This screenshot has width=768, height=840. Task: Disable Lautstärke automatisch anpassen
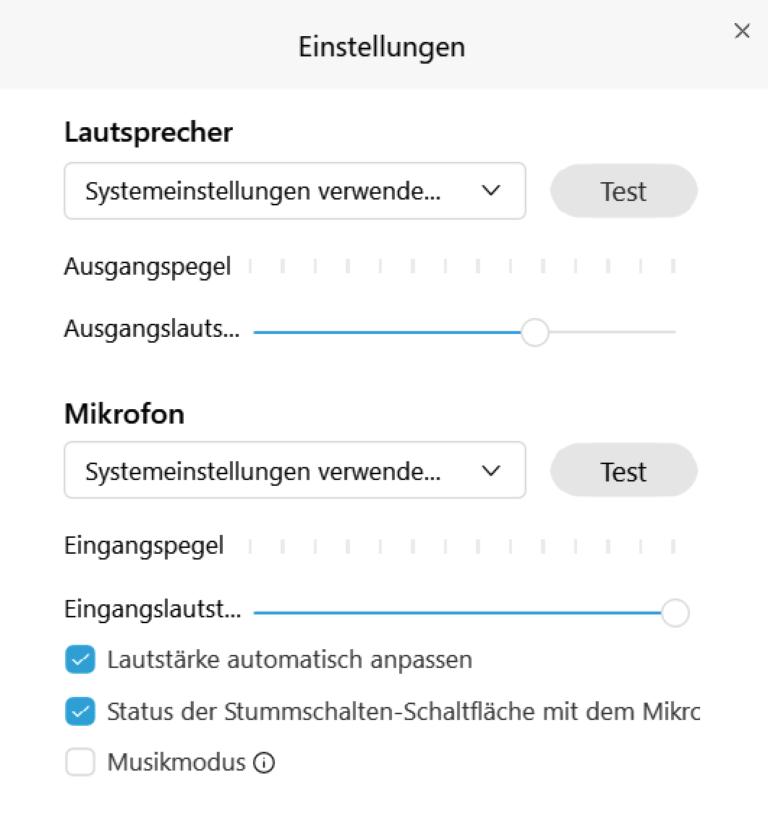point(80,659)
